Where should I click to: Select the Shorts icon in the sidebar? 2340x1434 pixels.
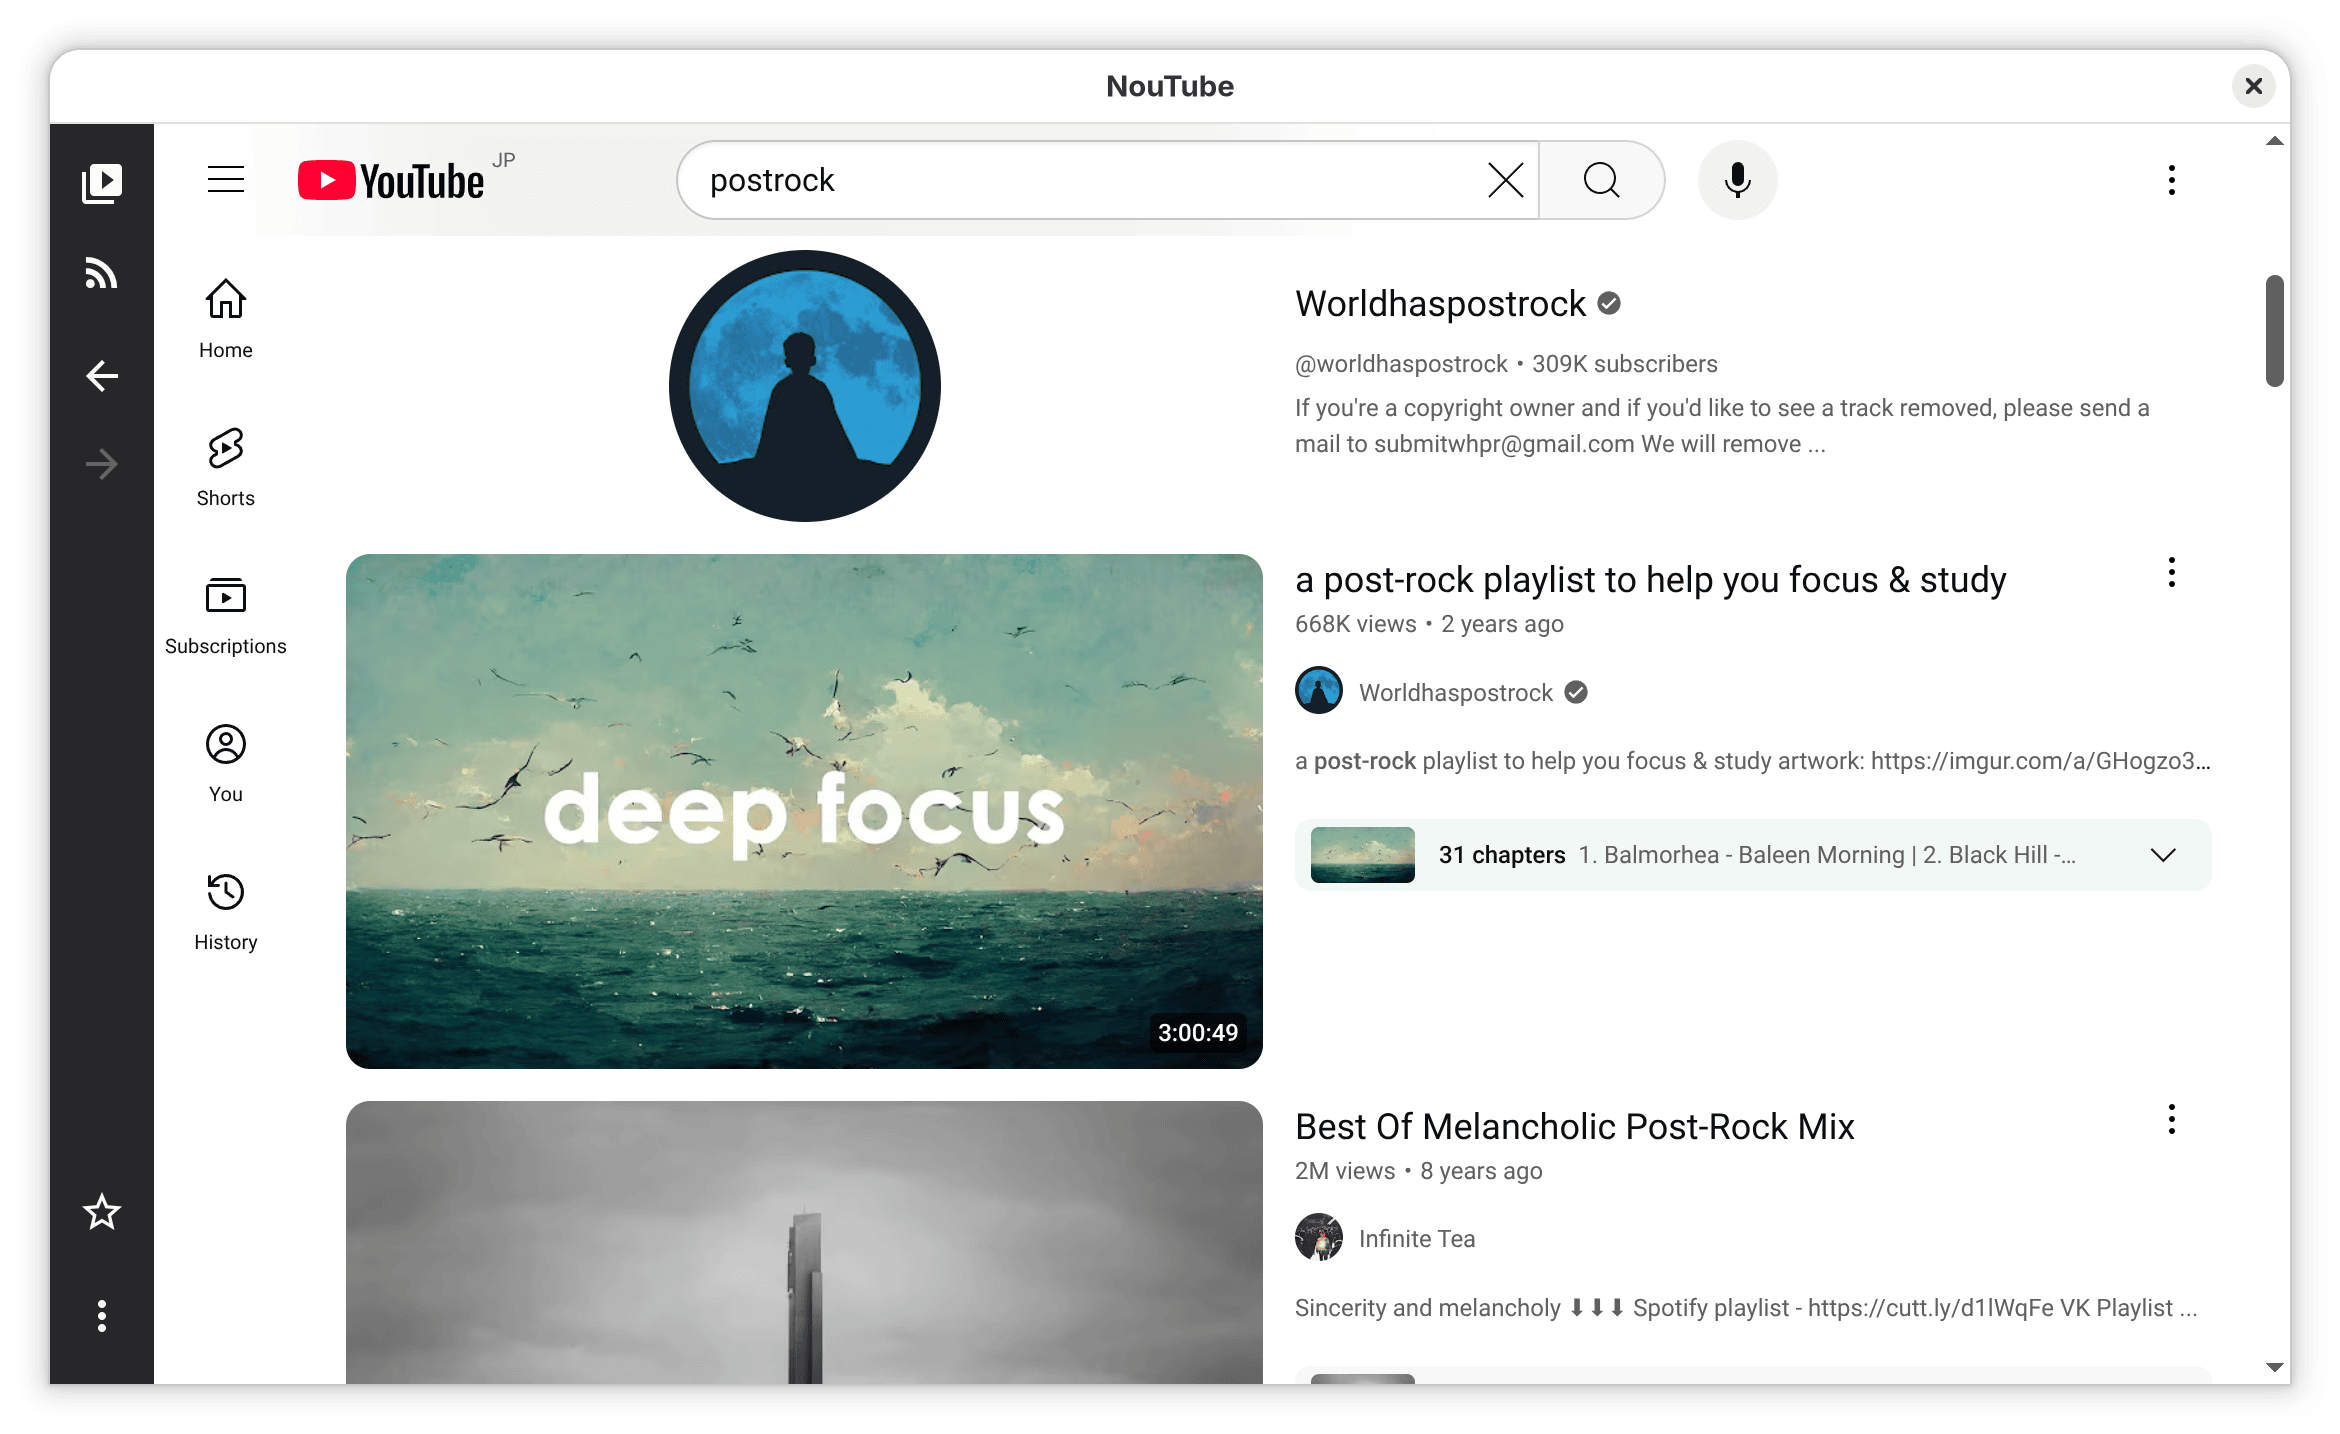point(225,447)
